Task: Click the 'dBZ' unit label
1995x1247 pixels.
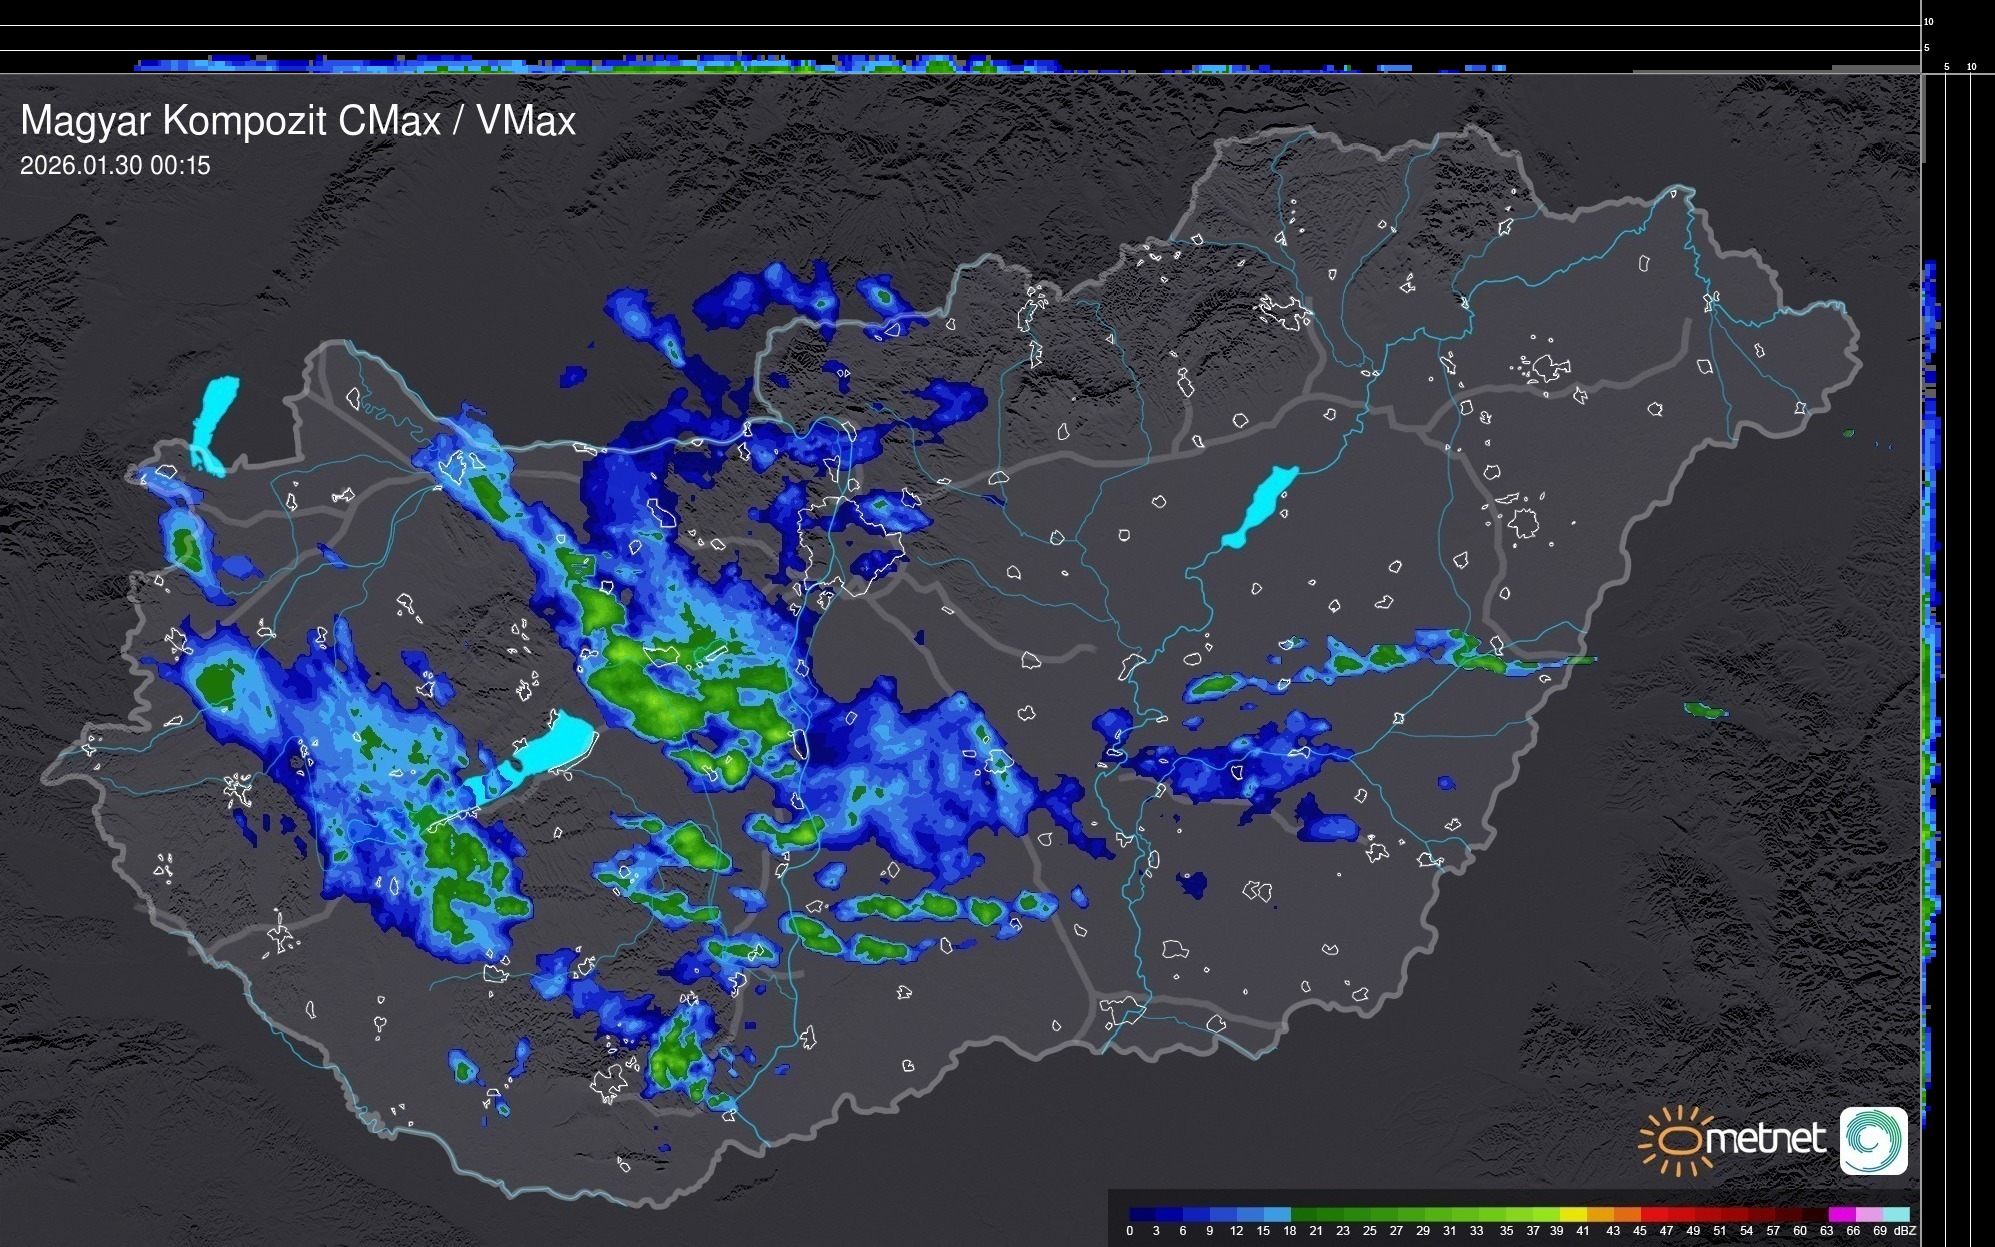Action: coord(1905,1231)
